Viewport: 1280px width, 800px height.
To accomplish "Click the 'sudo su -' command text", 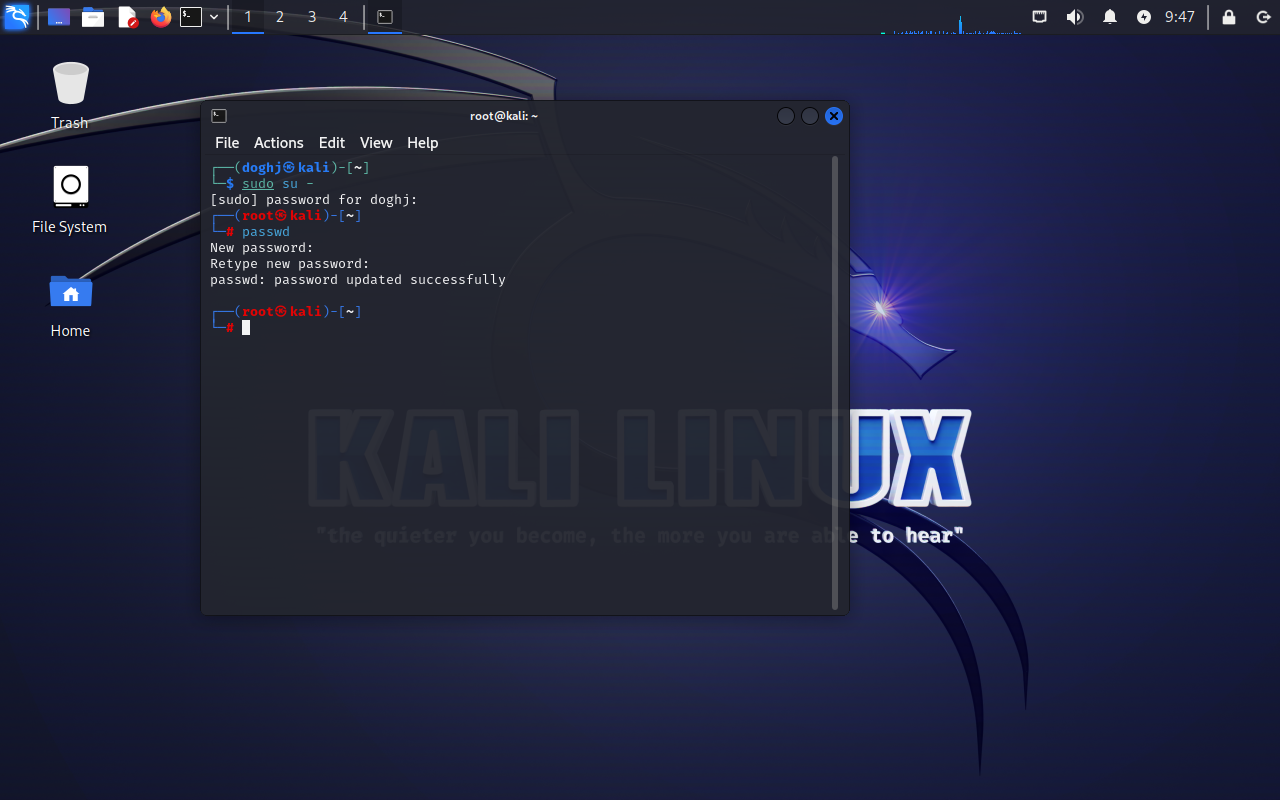I will tap(278, 184).
